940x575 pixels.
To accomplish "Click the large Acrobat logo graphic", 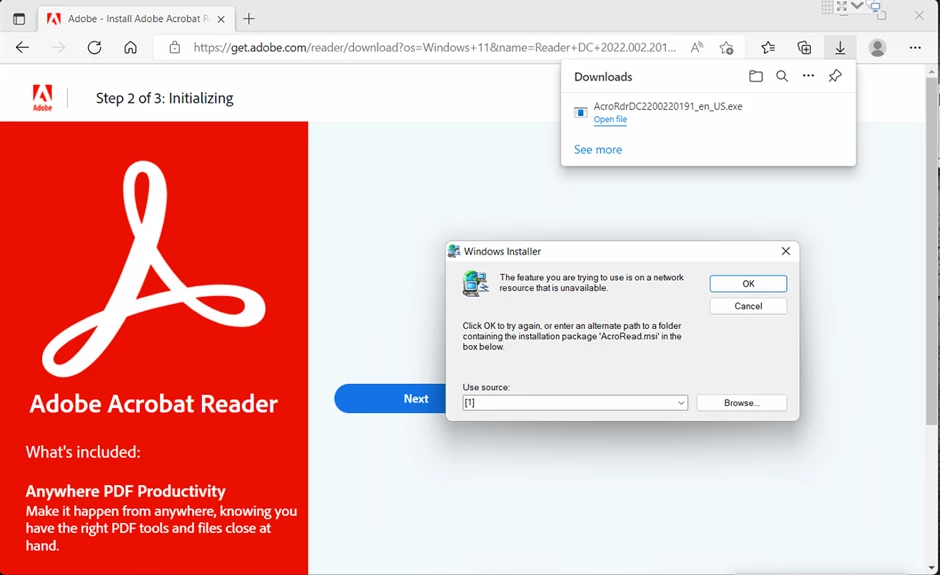I will pyautogui.click(x=153, y=269).
